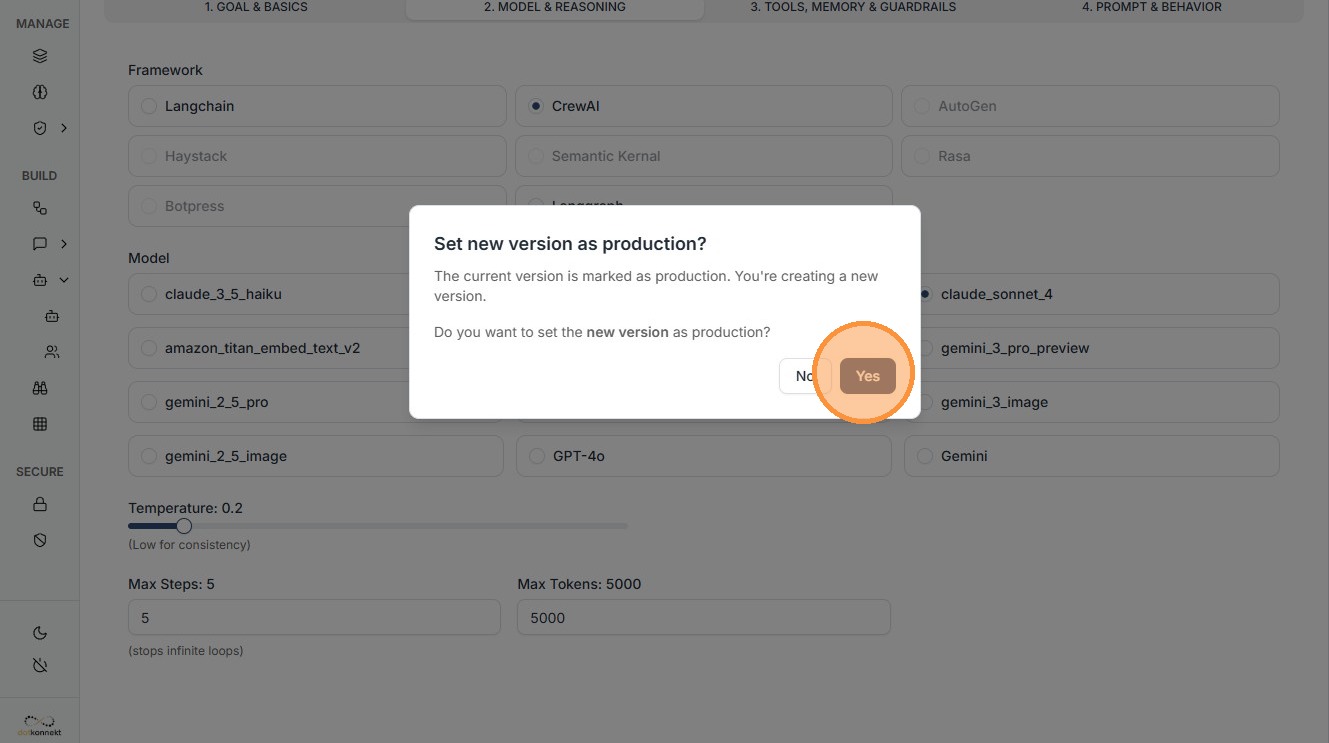Viewport: 1329px width, 743px height.
Task: Decline with the No button in dialog
Action: point(805,376)
